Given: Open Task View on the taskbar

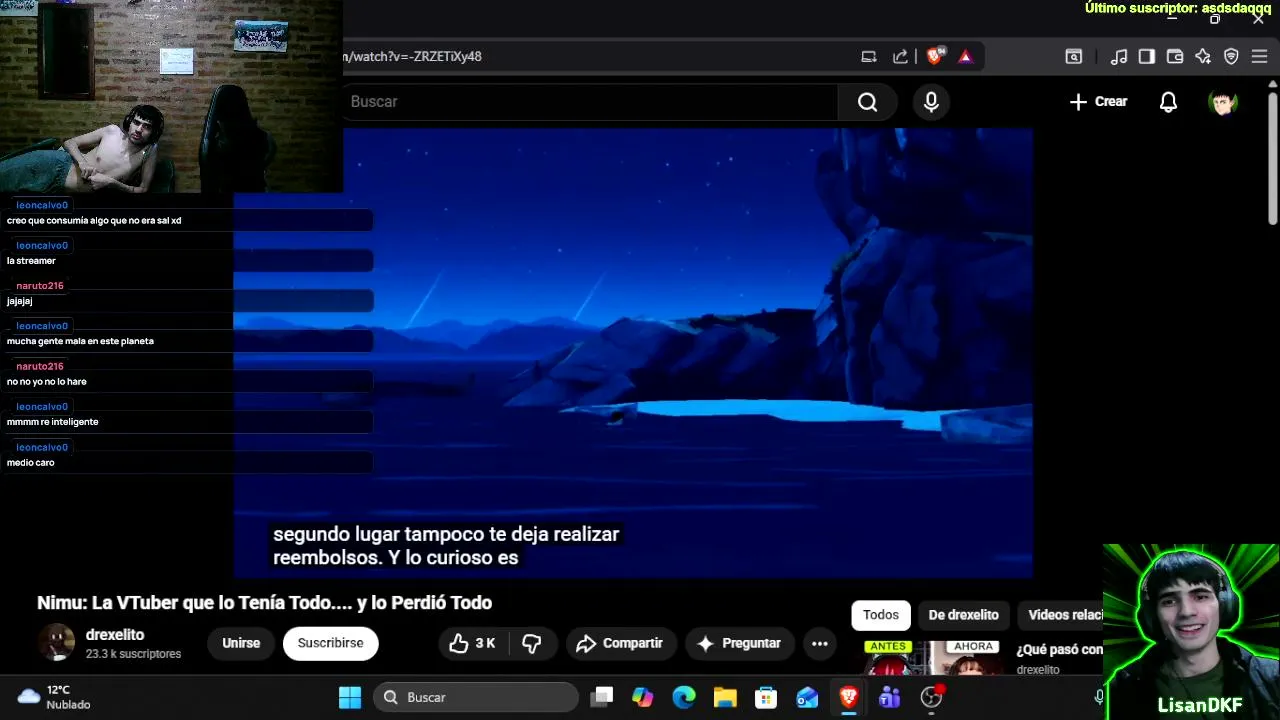Looking at the screenshot, I should (x=601, y=697).
